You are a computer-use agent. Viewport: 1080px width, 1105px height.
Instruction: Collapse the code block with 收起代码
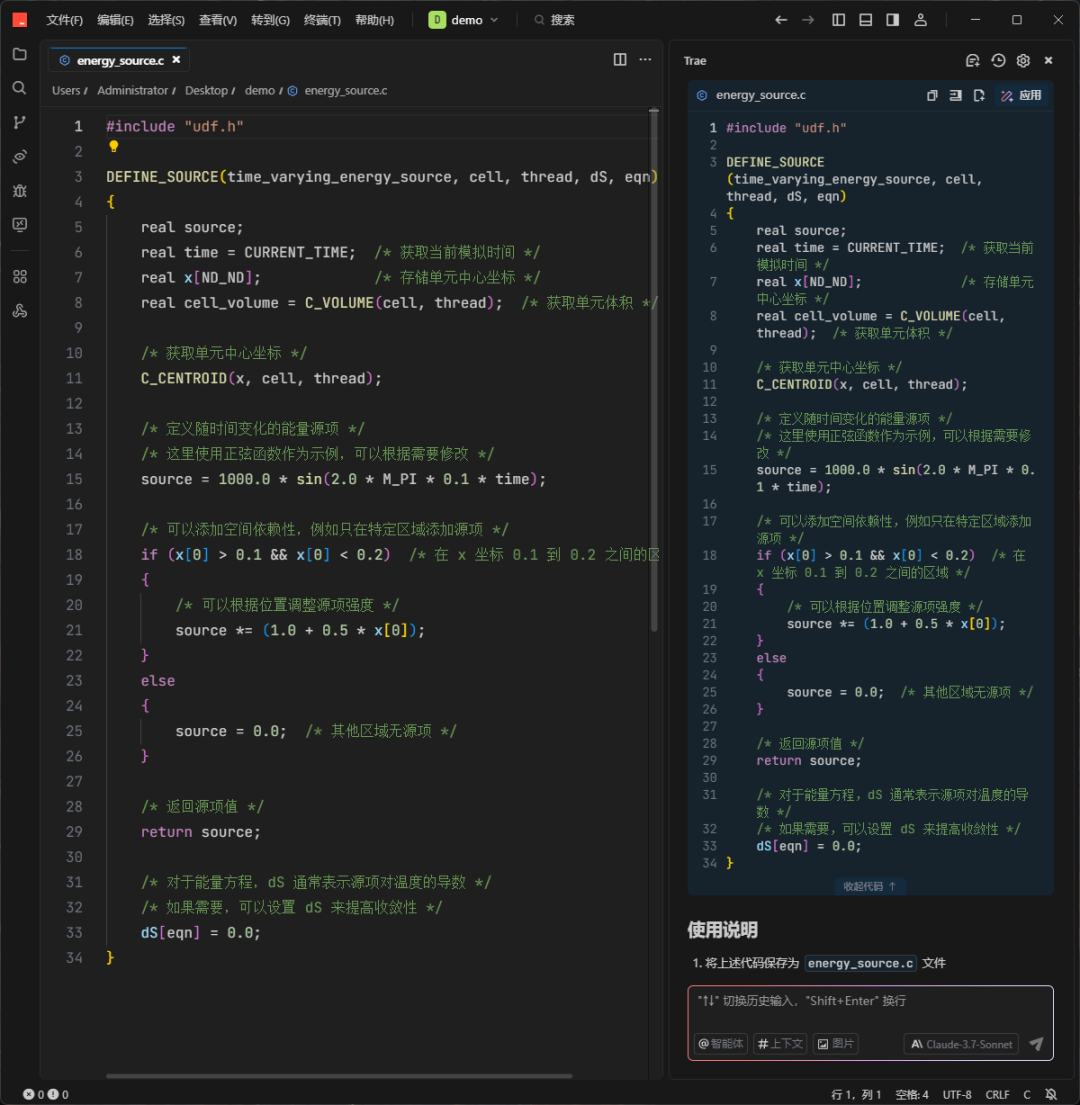[x=869, y=886]
